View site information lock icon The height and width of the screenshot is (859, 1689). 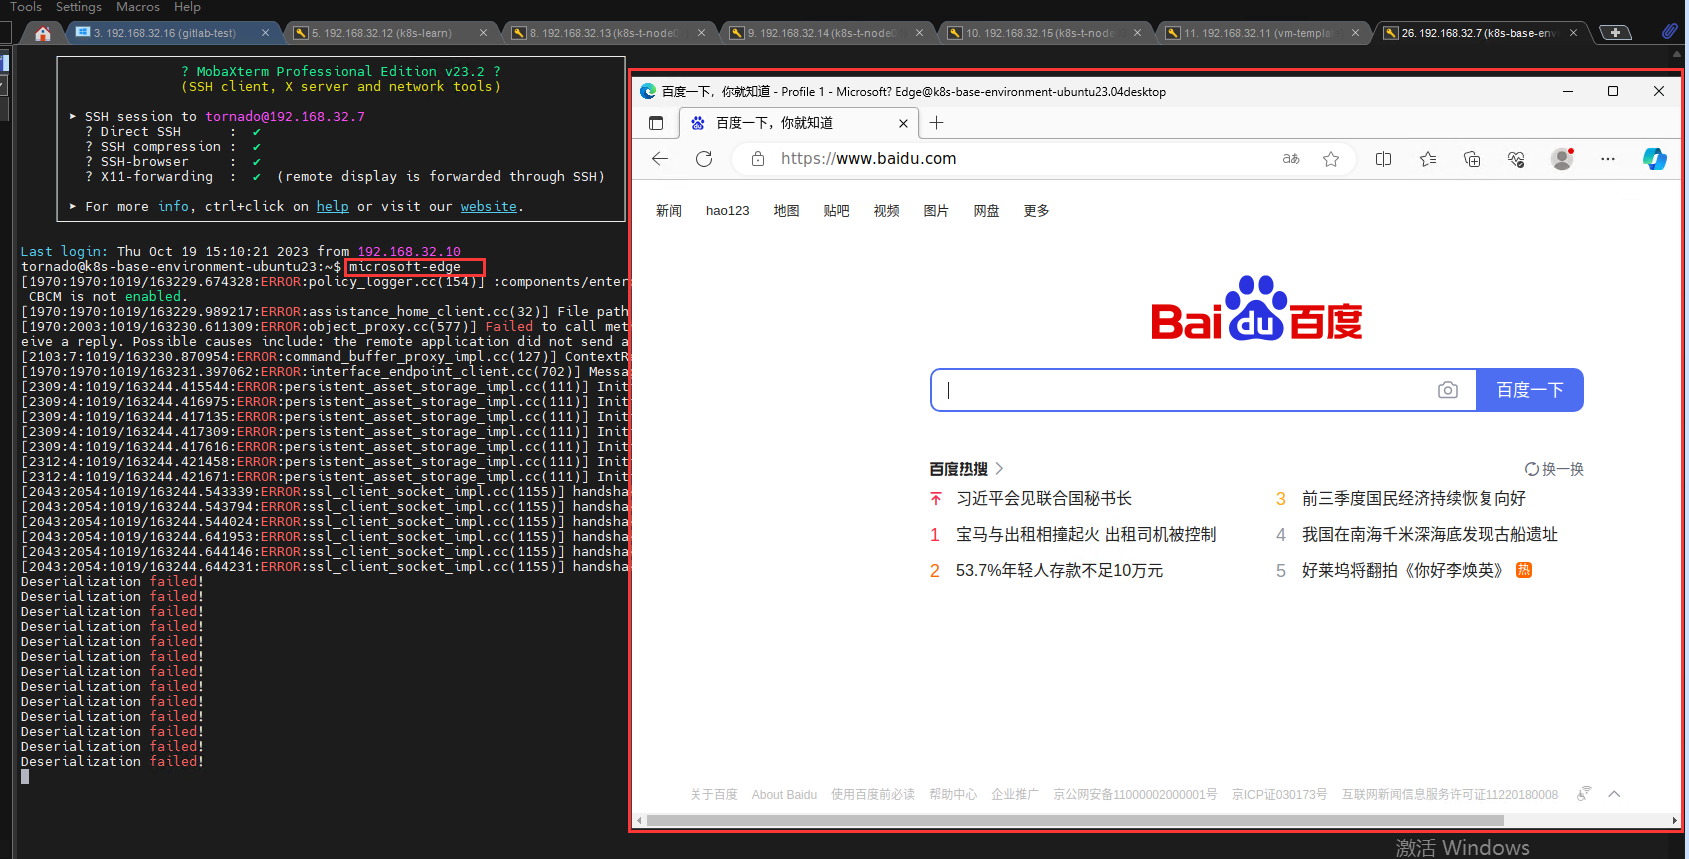point(758,159)
